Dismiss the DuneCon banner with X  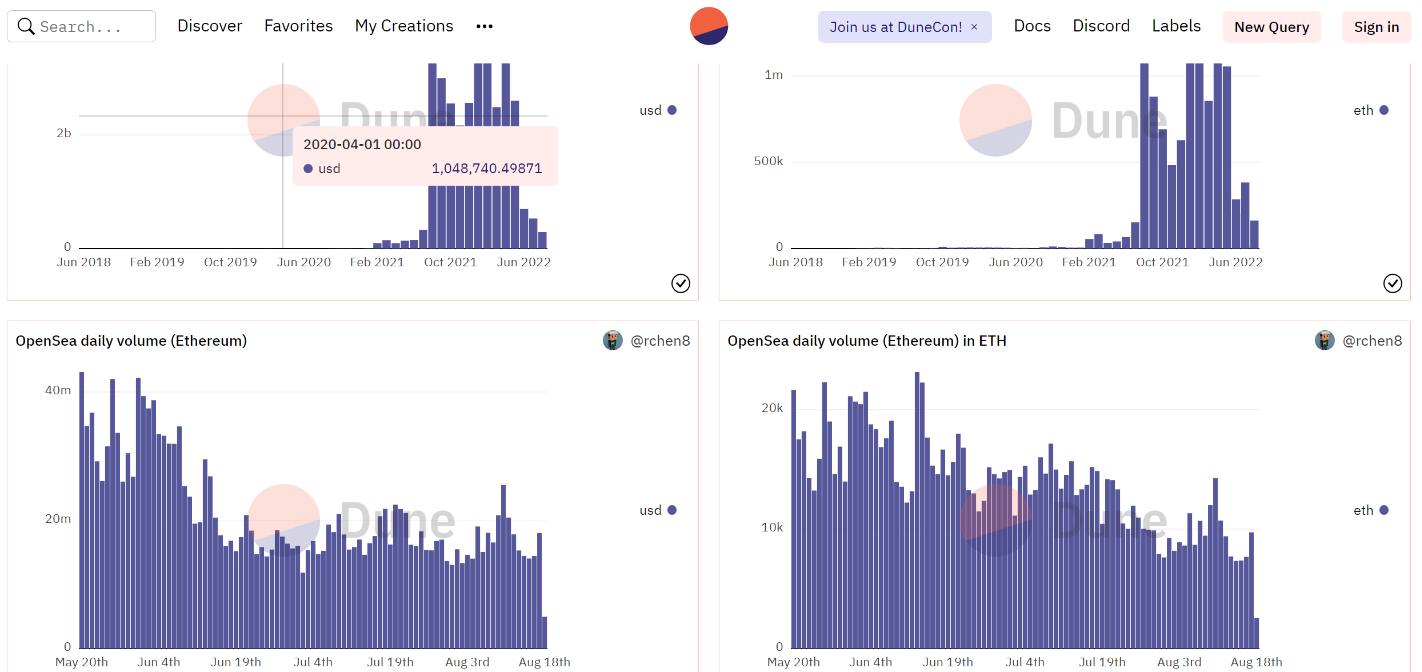[975, 27]
